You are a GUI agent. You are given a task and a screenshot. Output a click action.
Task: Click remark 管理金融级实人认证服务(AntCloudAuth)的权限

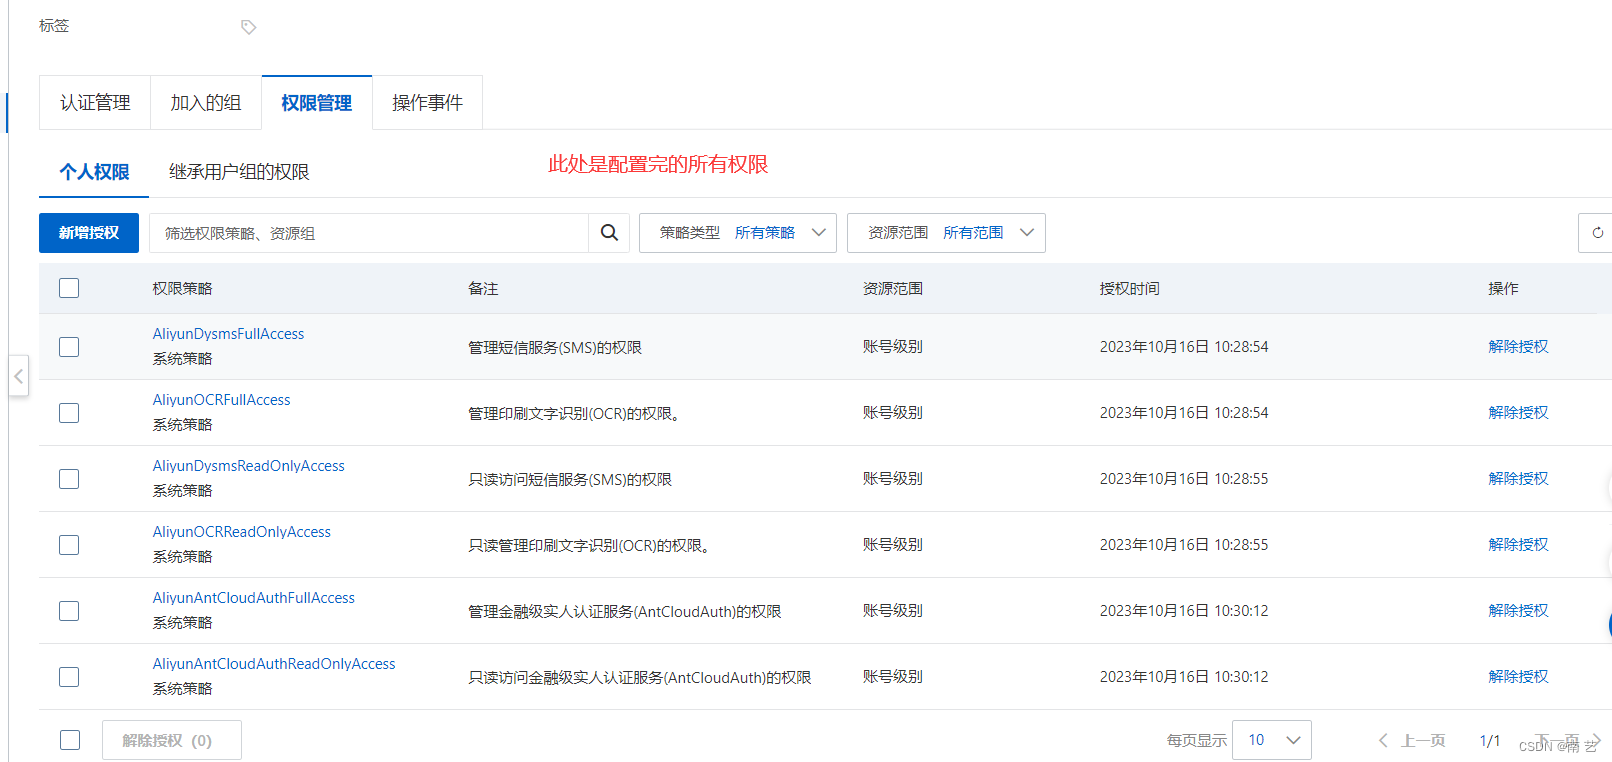pos(625,611)
